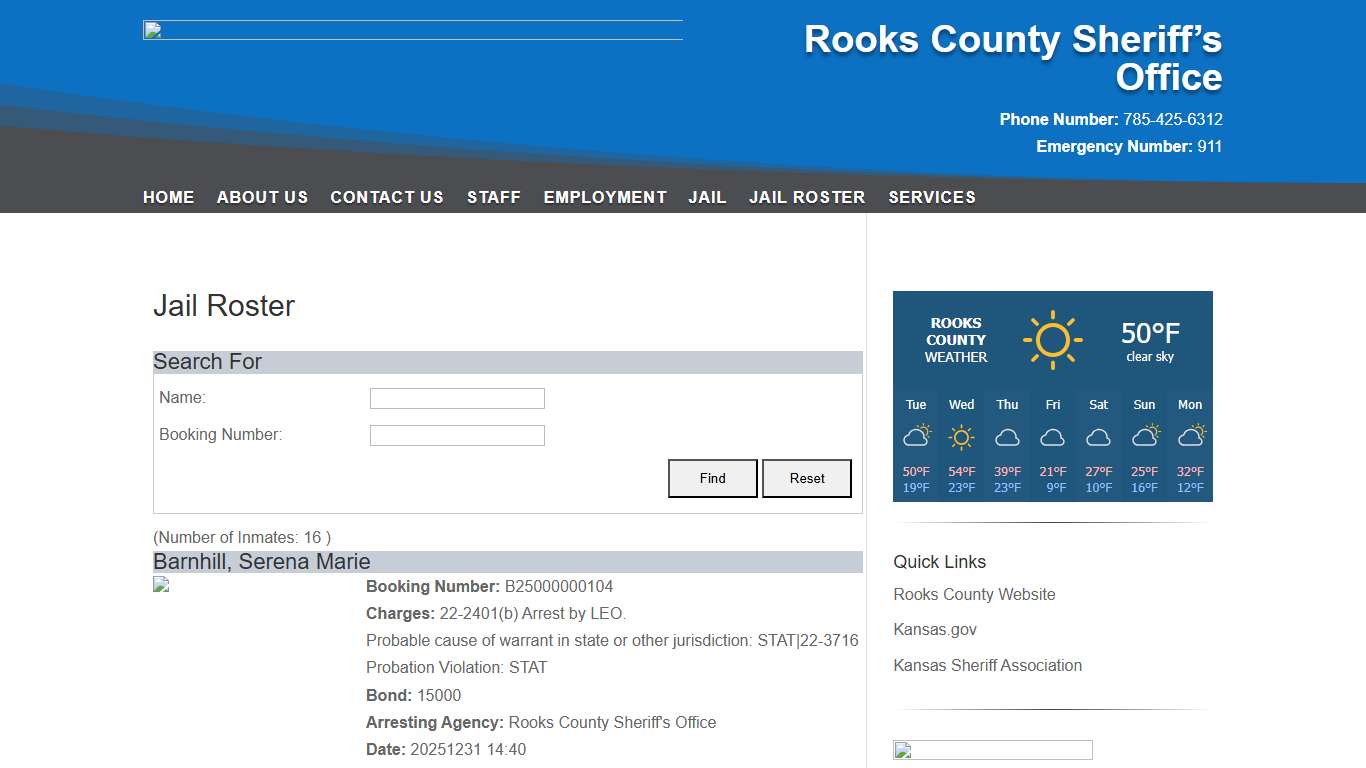The width and height of the screenshot is (1366, 768).
Task: Click the broken image icon near Barnhill's record
Action: click(160, 585)
